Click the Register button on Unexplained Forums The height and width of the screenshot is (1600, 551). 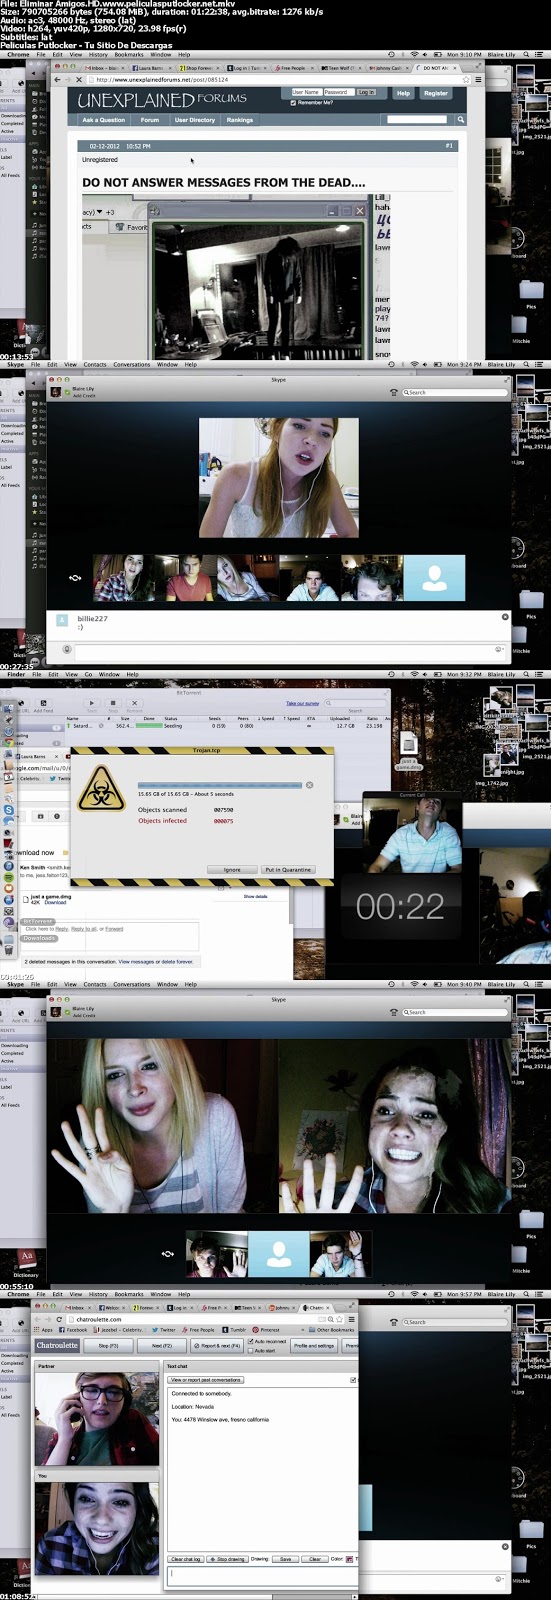click(435, 93)
